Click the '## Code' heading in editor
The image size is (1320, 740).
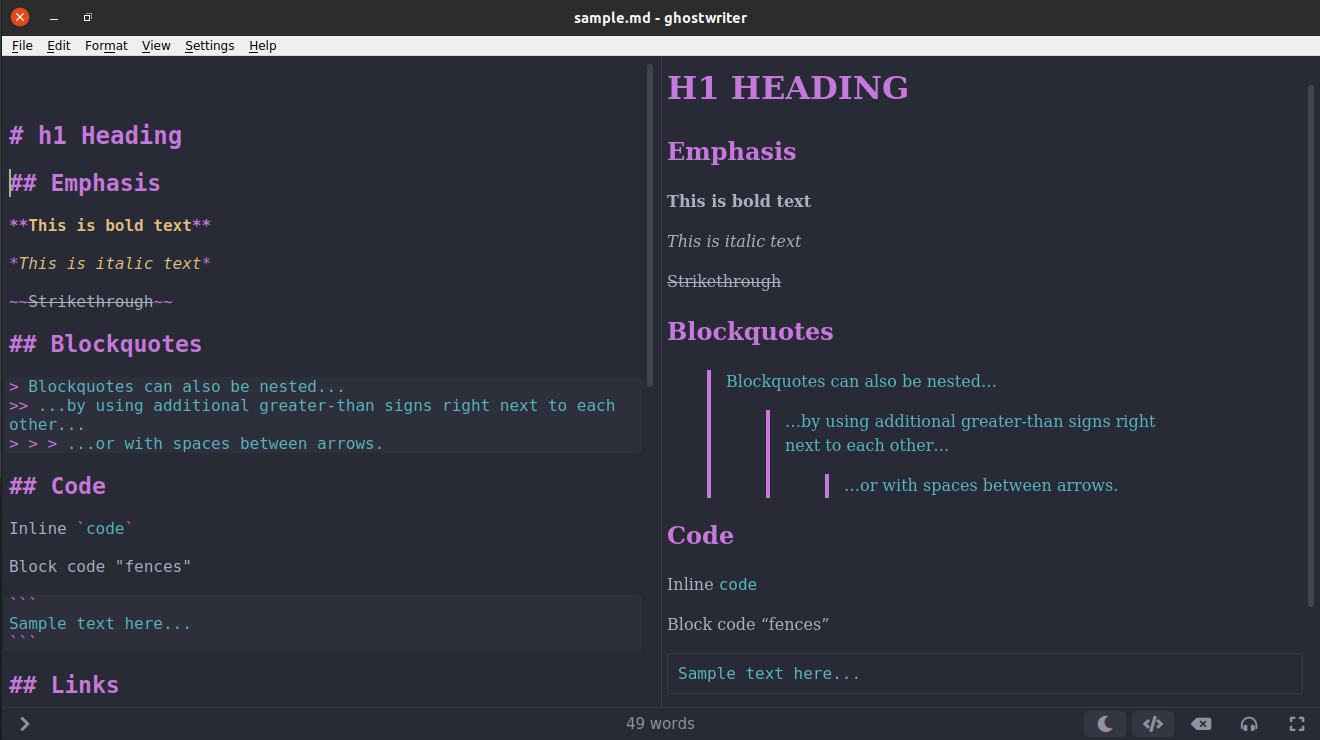pos(58,486)
